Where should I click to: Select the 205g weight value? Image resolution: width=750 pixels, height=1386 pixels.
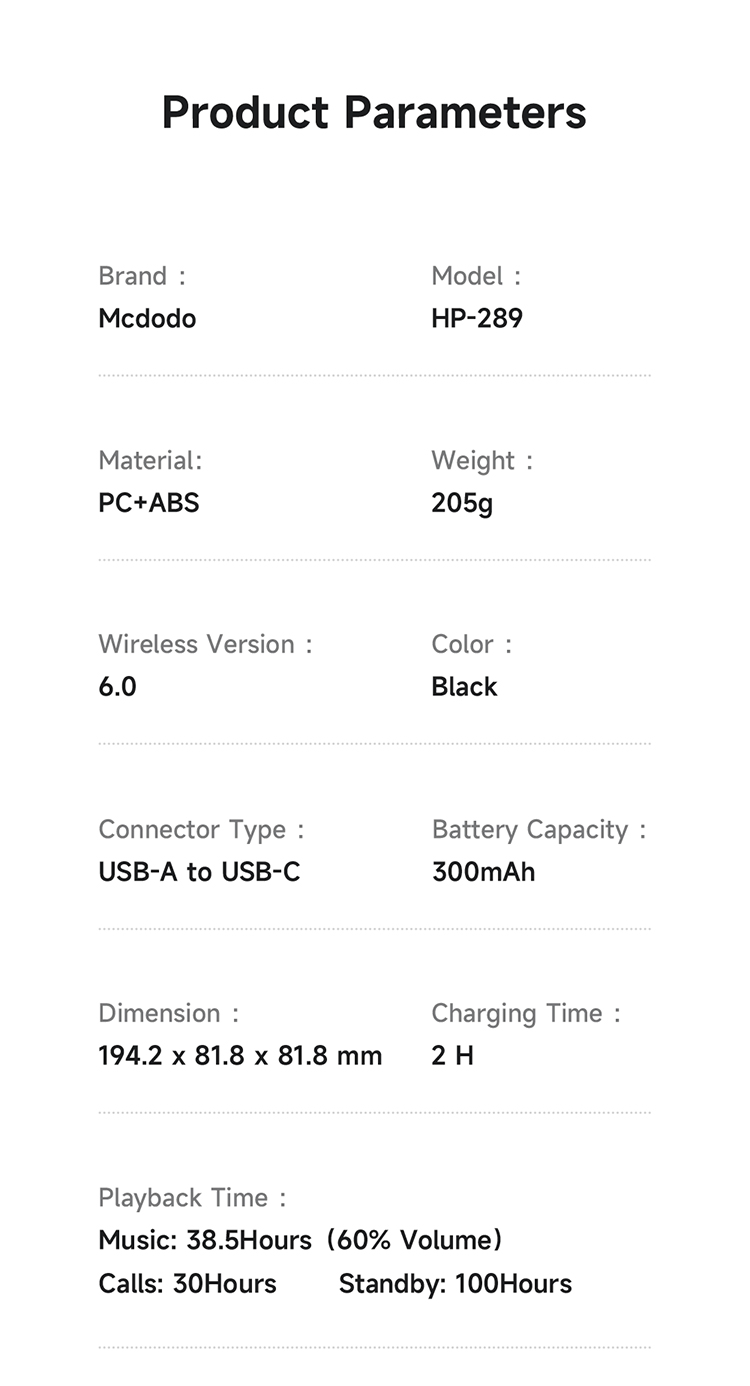pyautogui.click(x=462, y=503)
